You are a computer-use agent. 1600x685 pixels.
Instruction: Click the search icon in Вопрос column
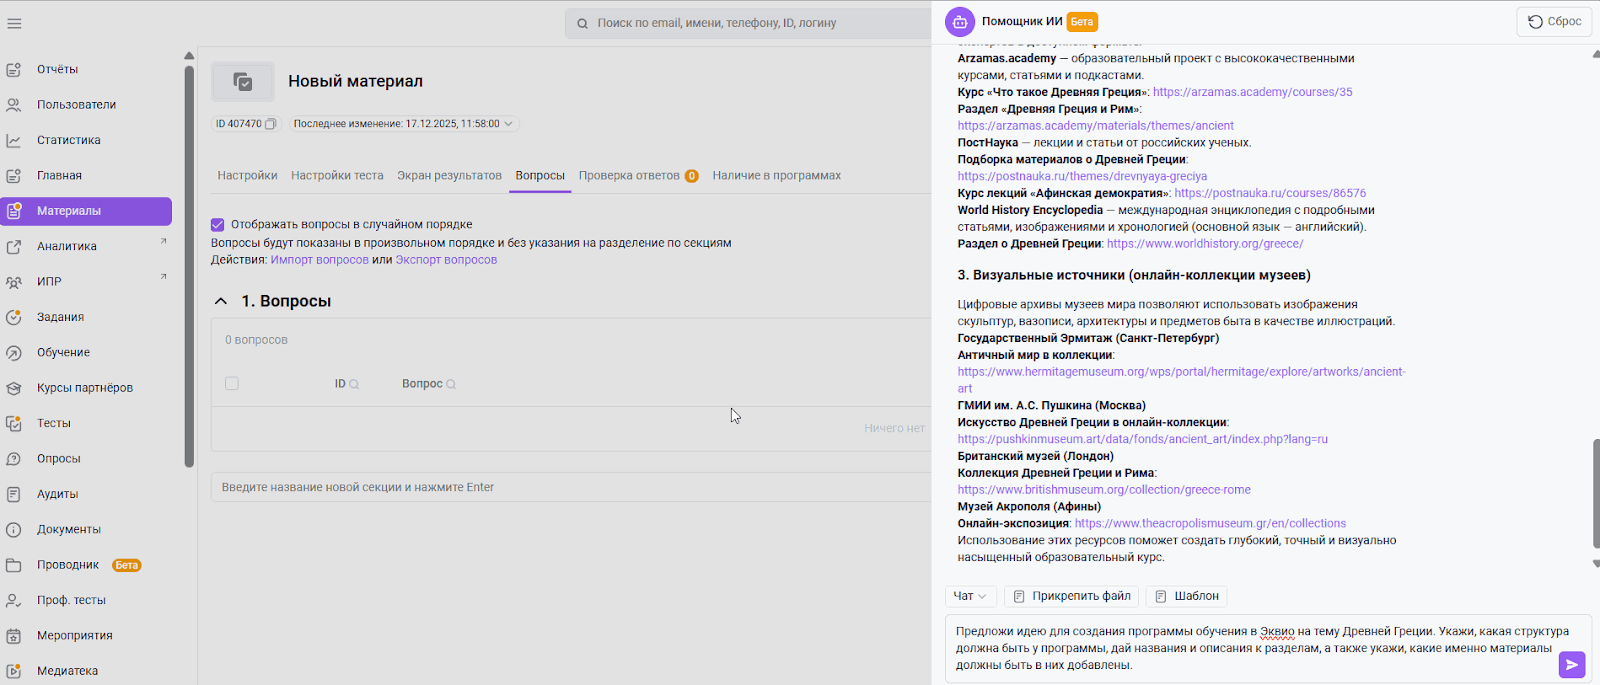451,384
